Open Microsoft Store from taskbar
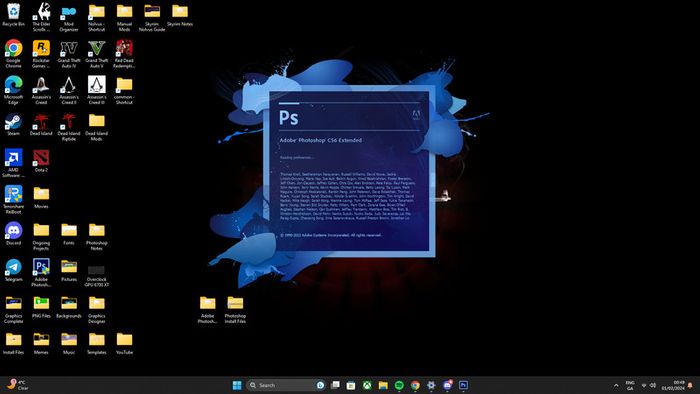700x394 pixels. 351,385
